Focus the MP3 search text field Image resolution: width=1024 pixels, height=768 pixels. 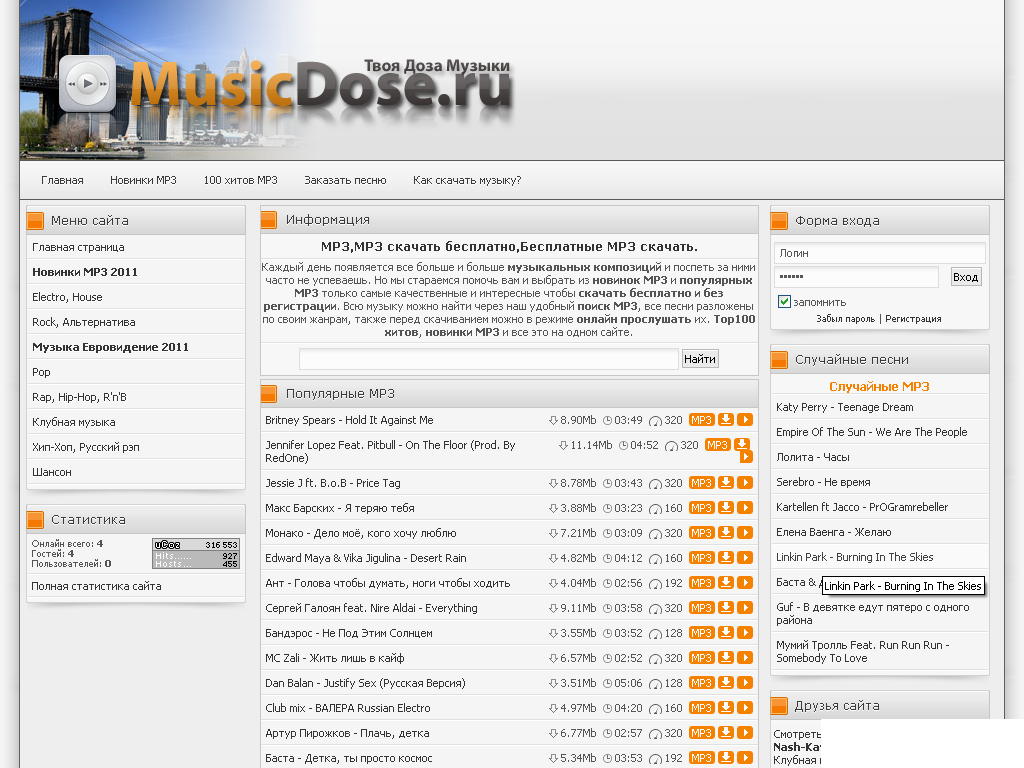coord(488,359)
